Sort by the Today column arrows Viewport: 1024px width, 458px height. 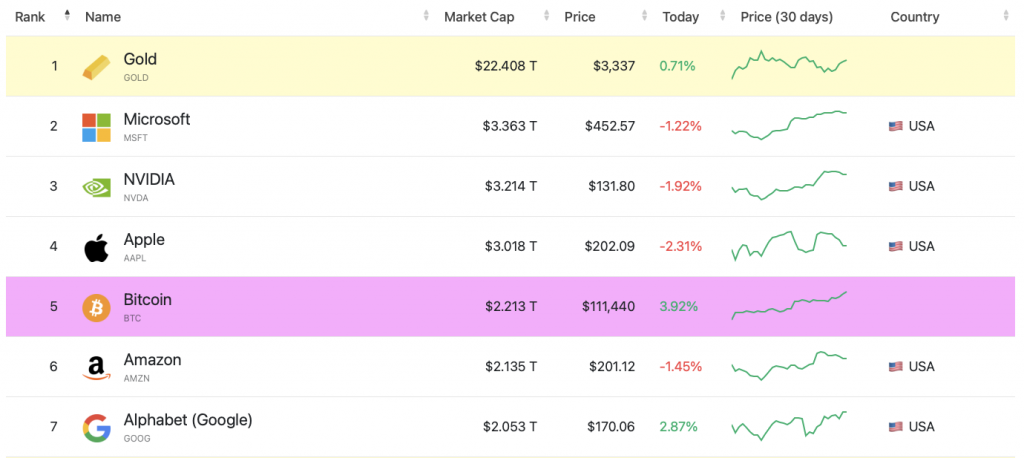click(x=722, y=15)
